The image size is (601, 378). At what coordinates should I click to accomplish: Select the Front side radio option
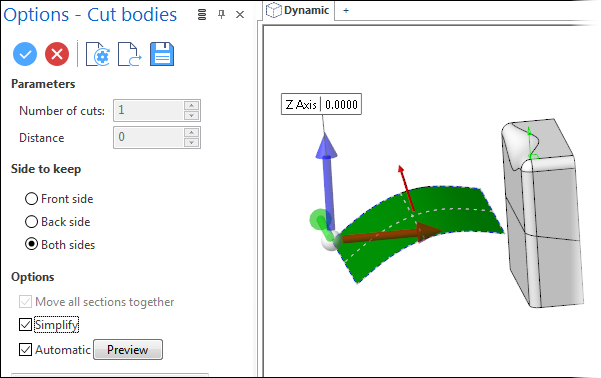(x=31, y=199)
